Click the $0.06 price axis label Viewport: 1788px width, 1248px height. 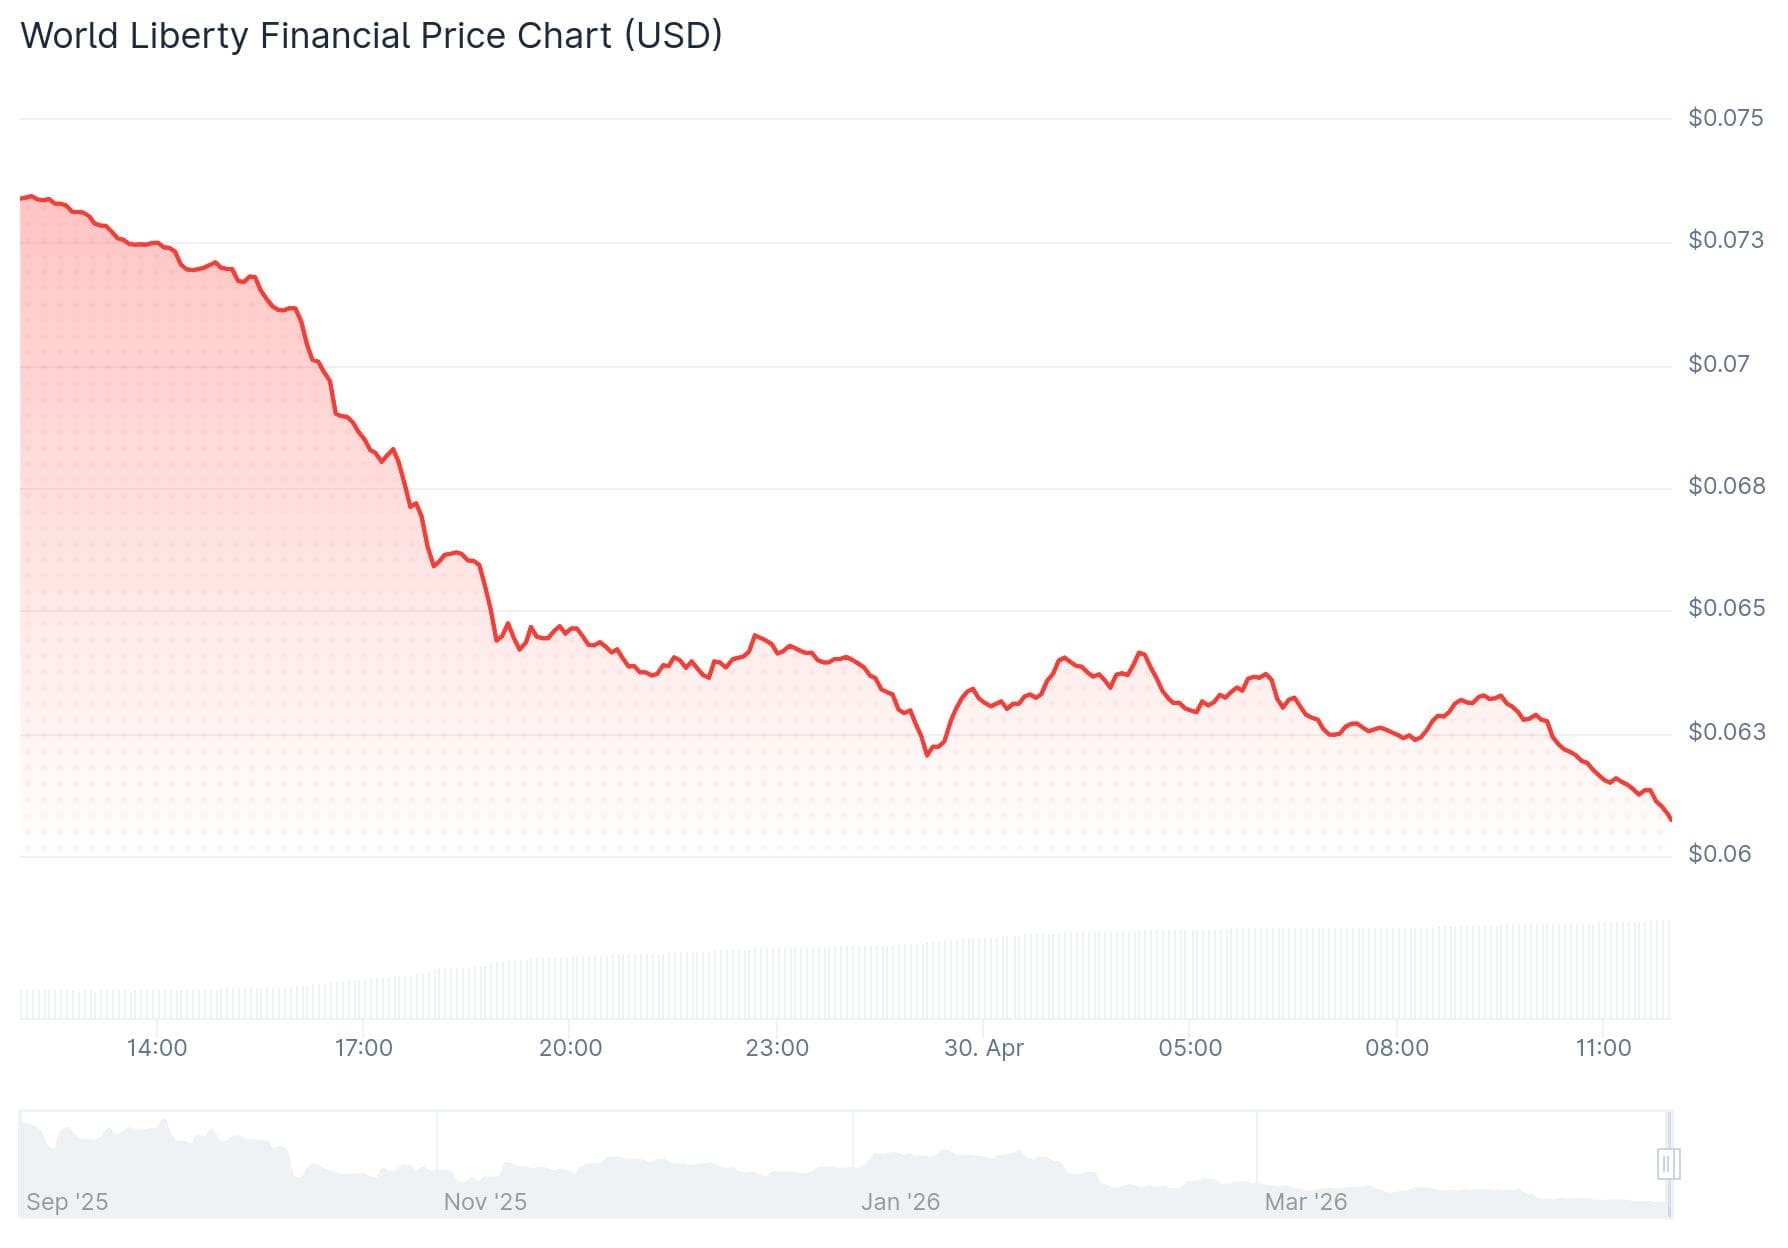point(1719,854)
